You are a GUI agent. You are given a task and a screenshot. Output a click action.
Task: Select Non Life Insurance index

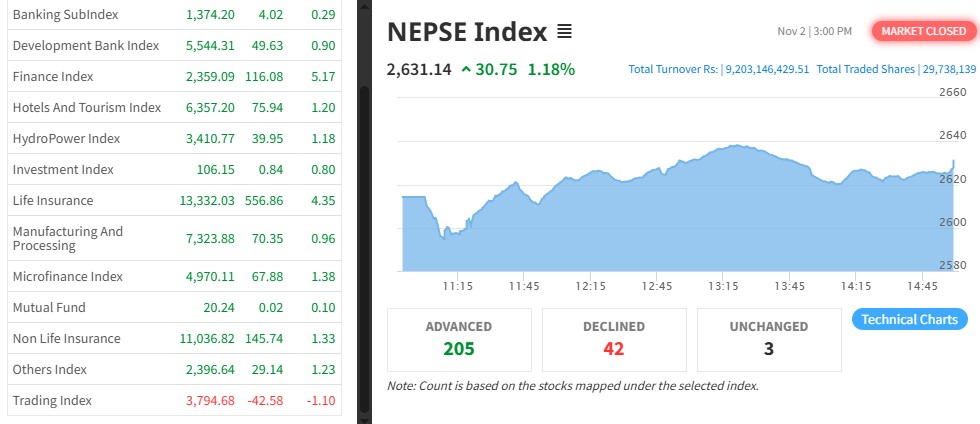click(x=66, y=338)
